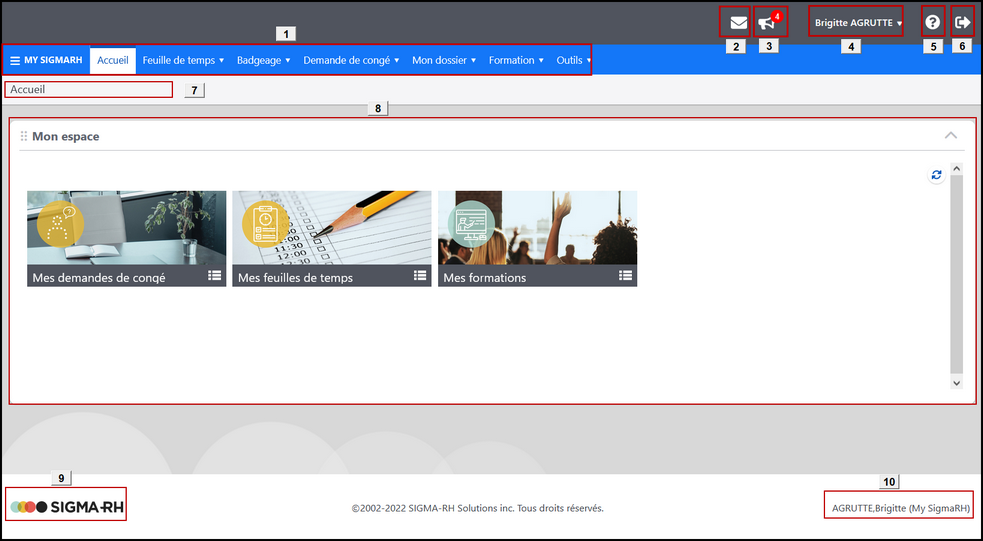Expand the Brigitte AGRUTTE user dropdown
Viewport: 983px width, 541px height.
tap(858, 22)
